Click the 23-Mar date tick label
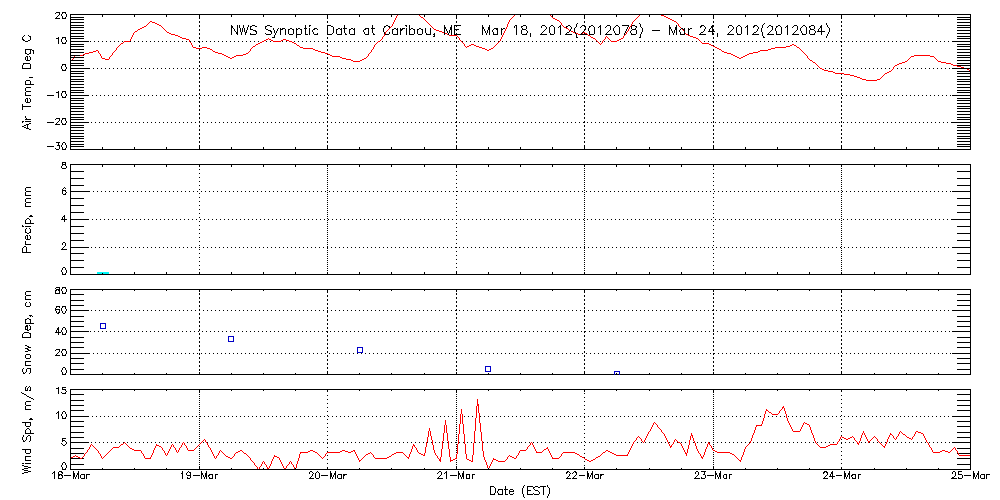The width and height of the screenshot is (1000, 500). (713, 478)
